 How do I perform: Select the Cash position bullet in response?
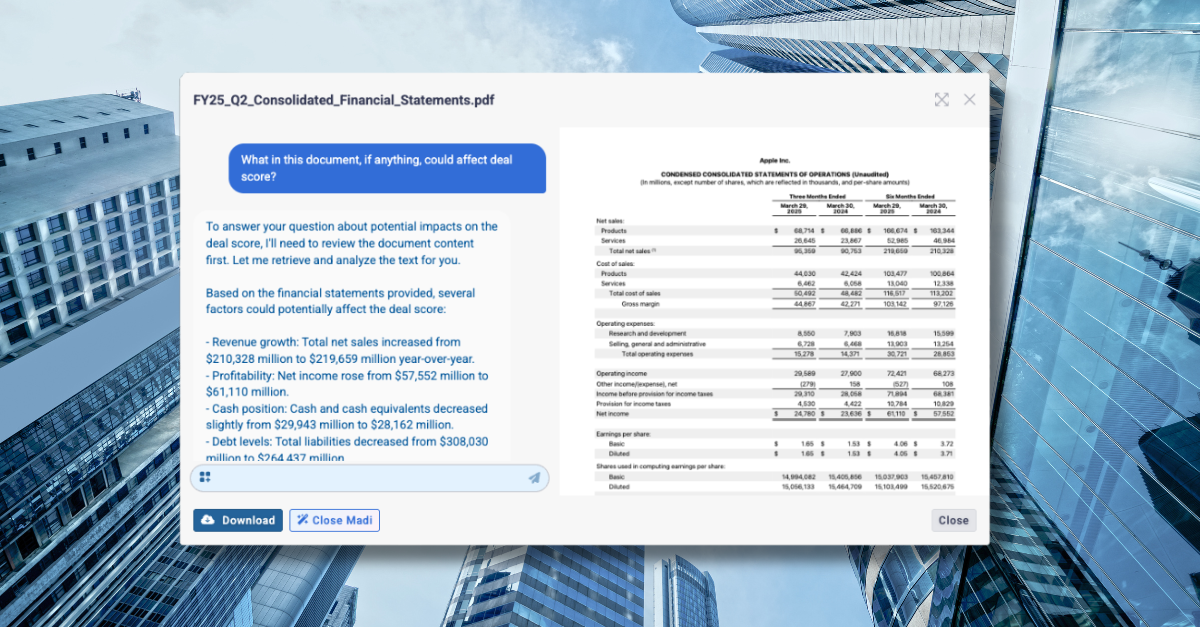pos(347,417)
